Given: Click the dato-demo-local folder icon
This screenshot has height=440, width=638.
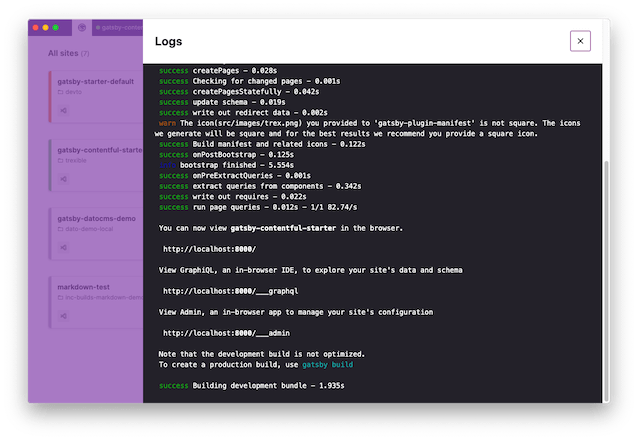Looking at the screenshot, I should 60,229.
